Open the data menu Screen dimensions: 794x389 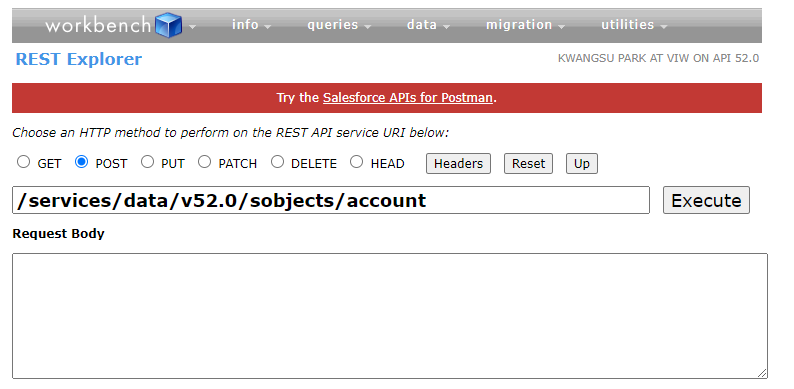tap(428, 25)
